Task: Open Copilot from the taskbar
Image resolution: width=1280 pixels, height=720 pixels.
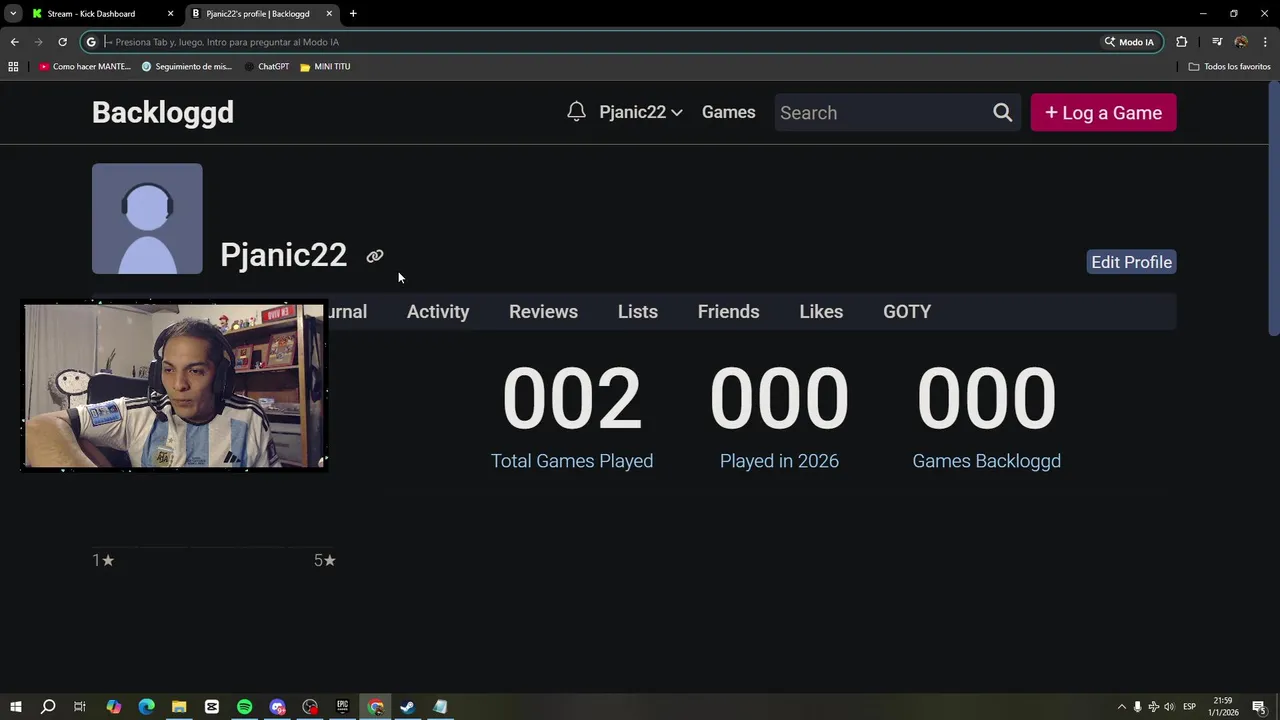Action: [113, 707]
